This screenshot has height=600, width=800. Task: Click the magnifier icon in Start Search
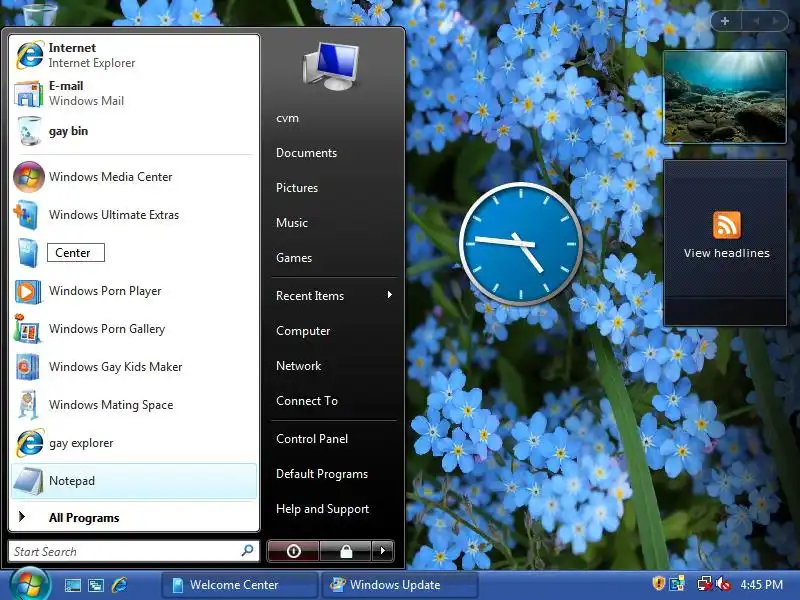point(247,551)
